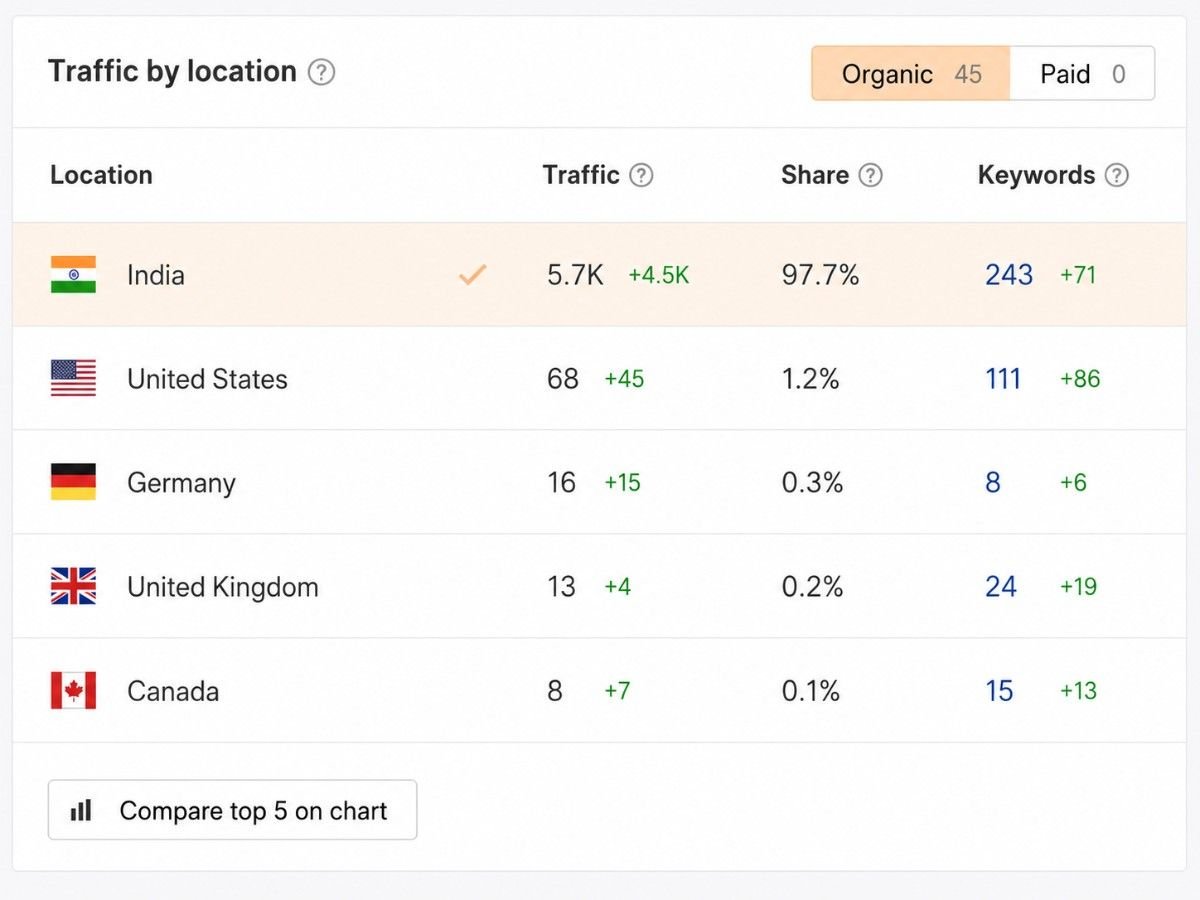Click Canada share value 0.1%
Viewport: 1200px width, 900px height.
tap(811, 691)
